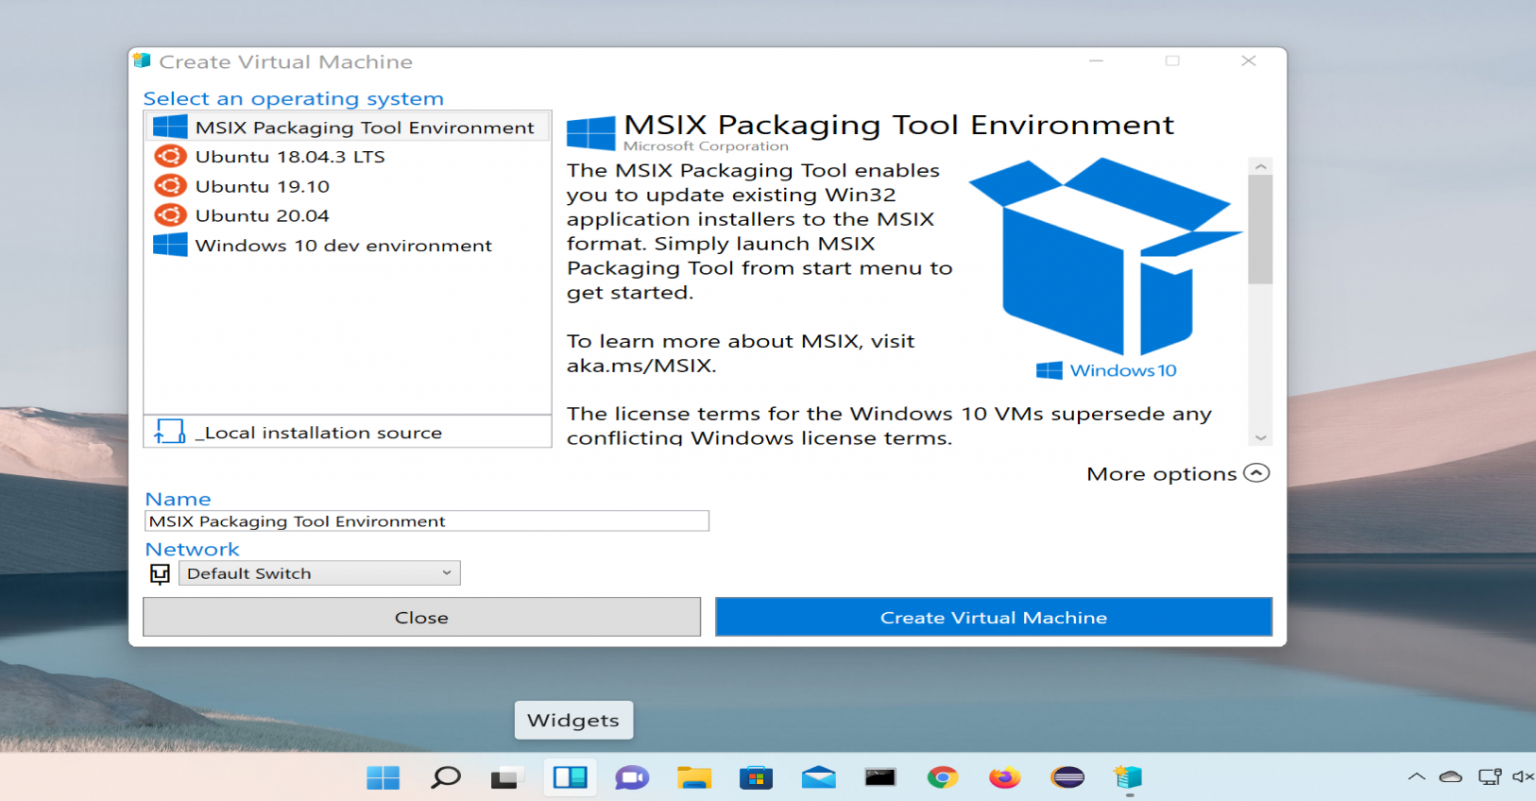Click the Ubuntu 19.10 logo icon
The width and height of the screenshot is (1536, 801).
pyautogui.click(x=170, y=186)
